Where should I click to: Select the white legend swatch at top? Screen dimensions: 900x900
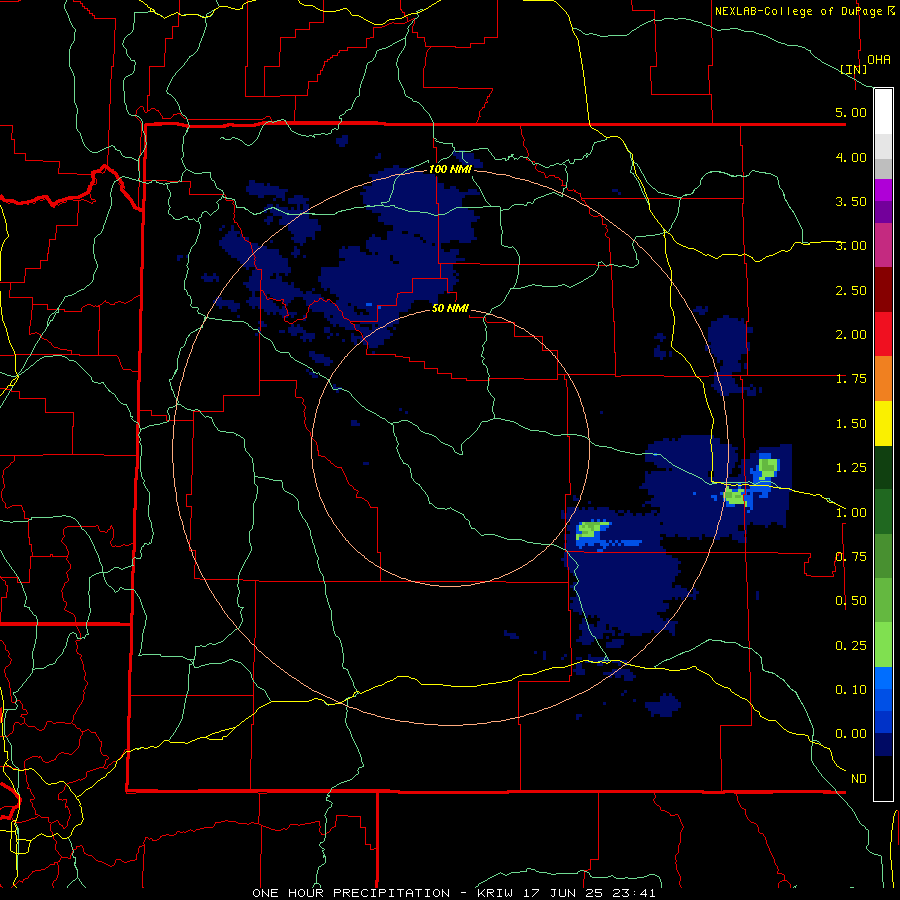click(x=883, y=111)
